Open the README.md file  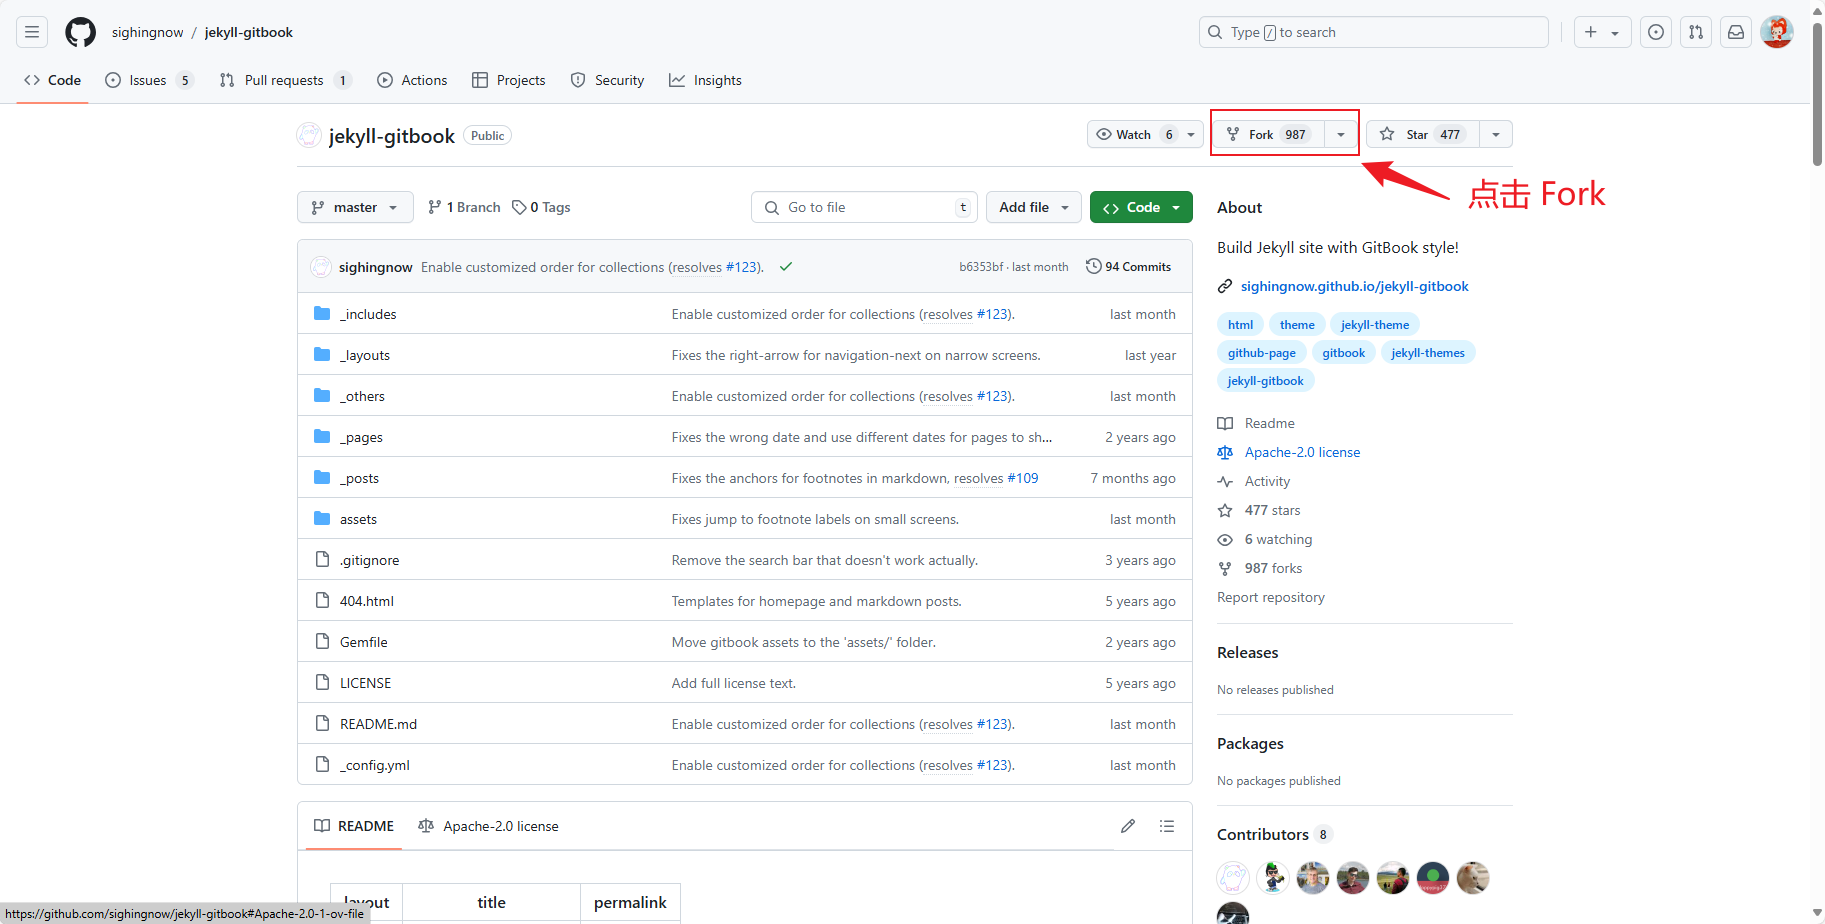tap(378, 724)
